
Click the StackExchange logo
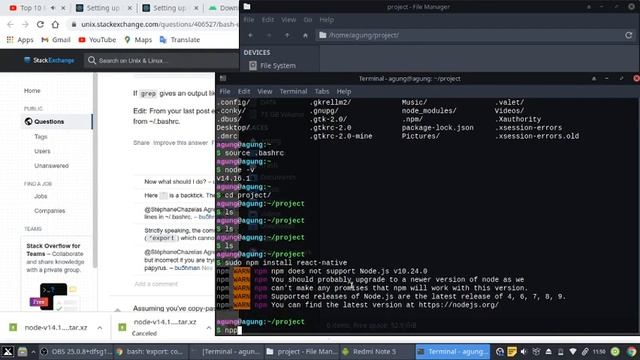pyautogui.click(x=49, y=60)
